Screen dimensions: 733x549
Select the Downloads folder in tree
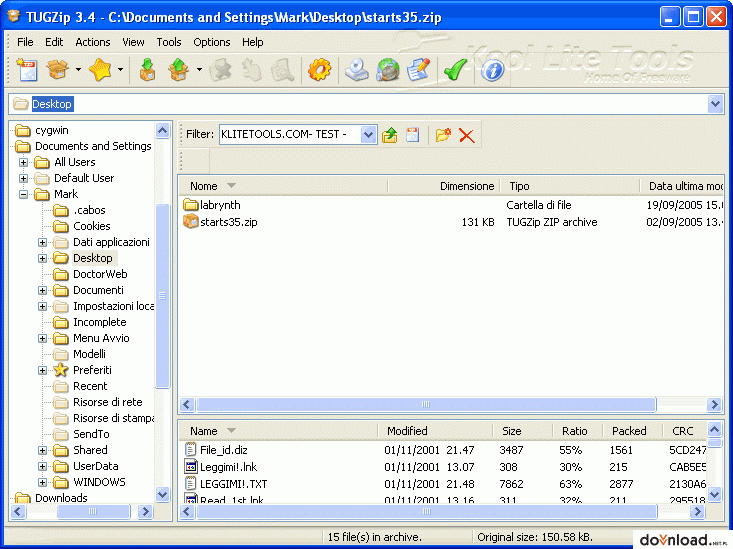[x=61, y=498]
